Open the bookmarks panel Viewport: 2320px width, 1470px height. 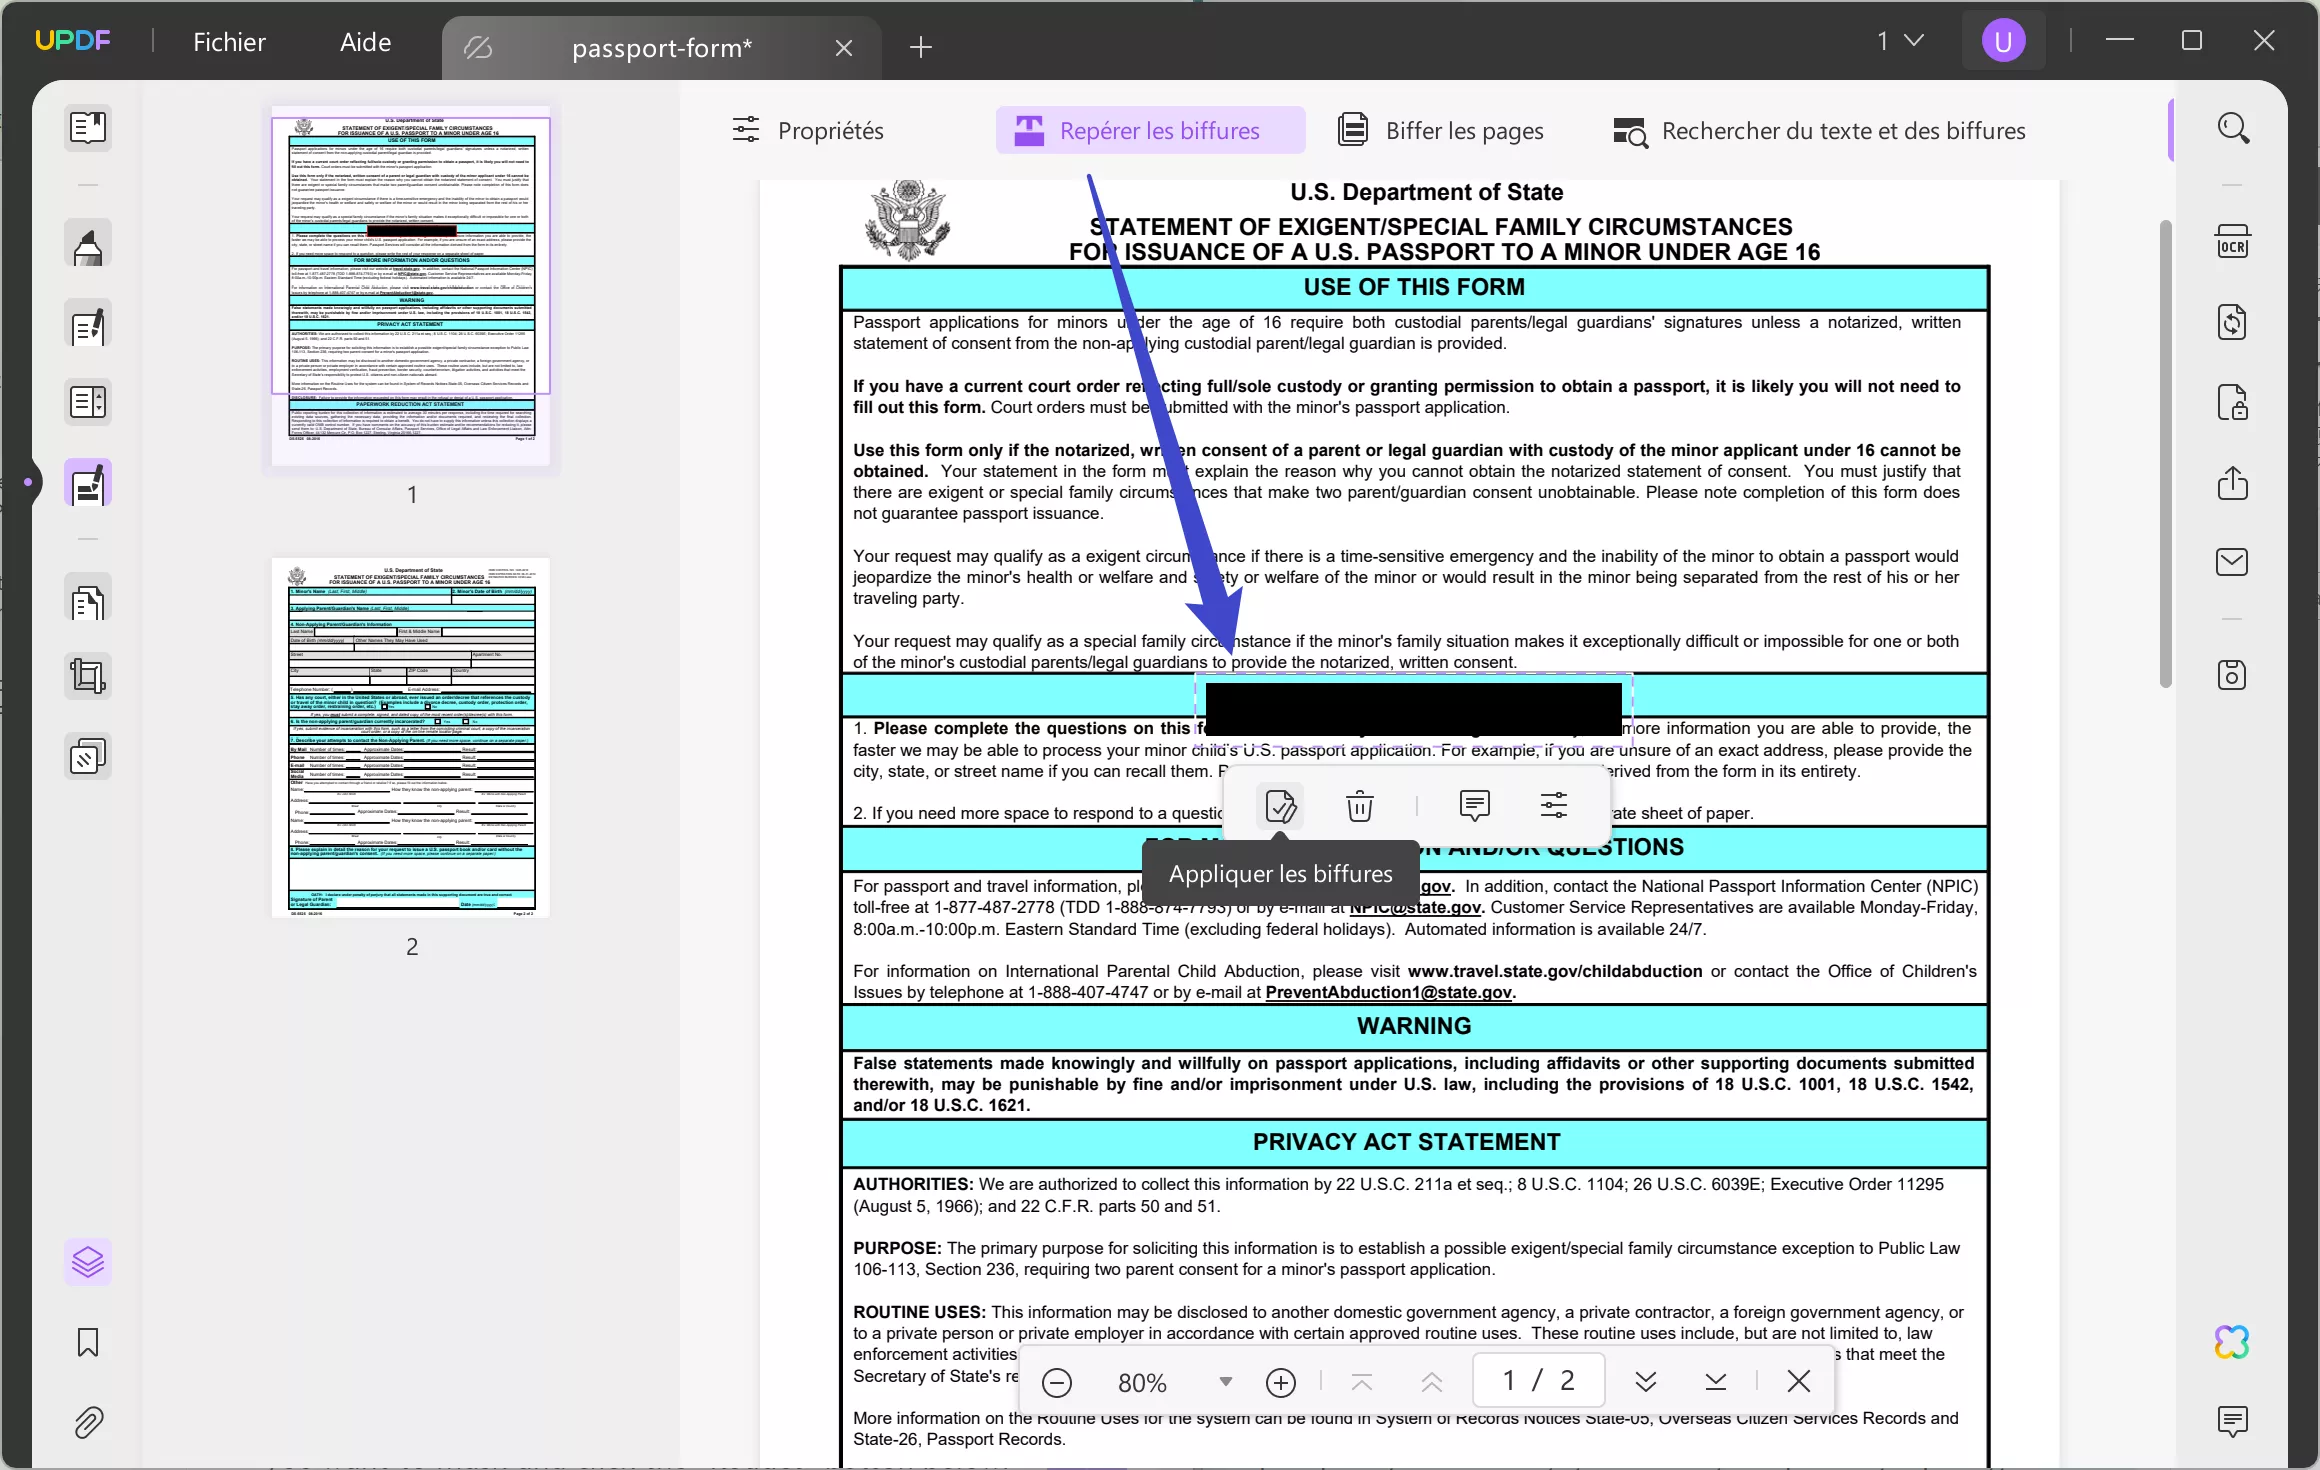tap(88, 1343)
